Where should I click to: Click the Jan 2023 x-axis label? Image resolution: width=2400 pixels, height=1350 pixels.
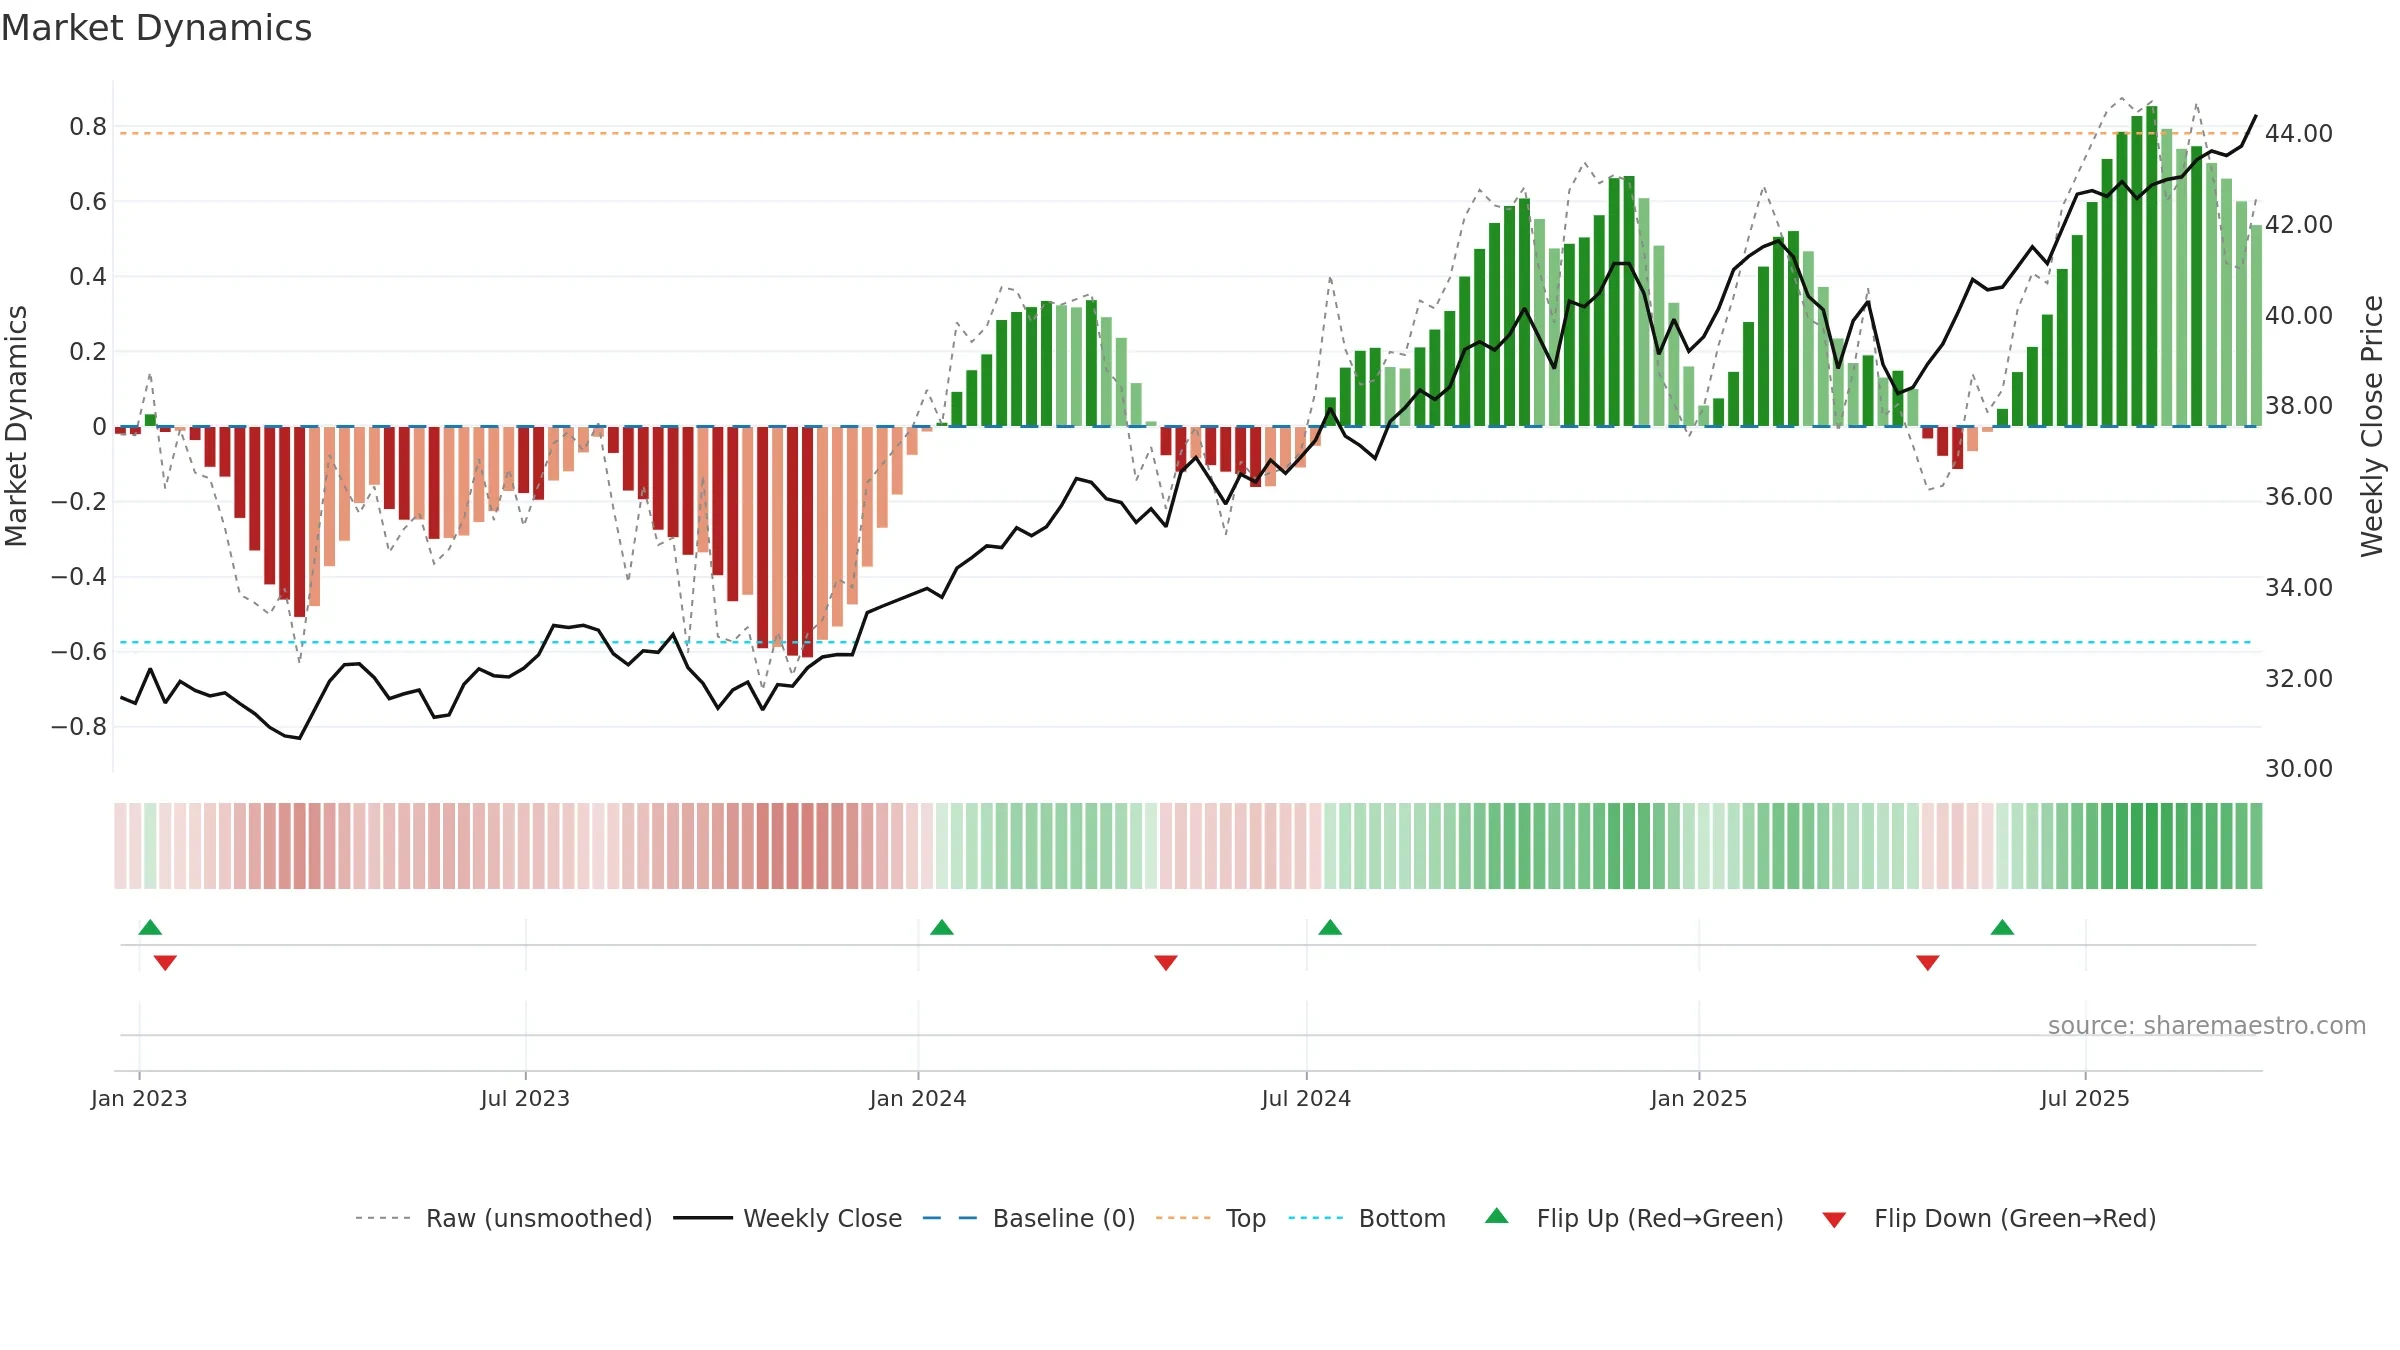click(139, 1098)
